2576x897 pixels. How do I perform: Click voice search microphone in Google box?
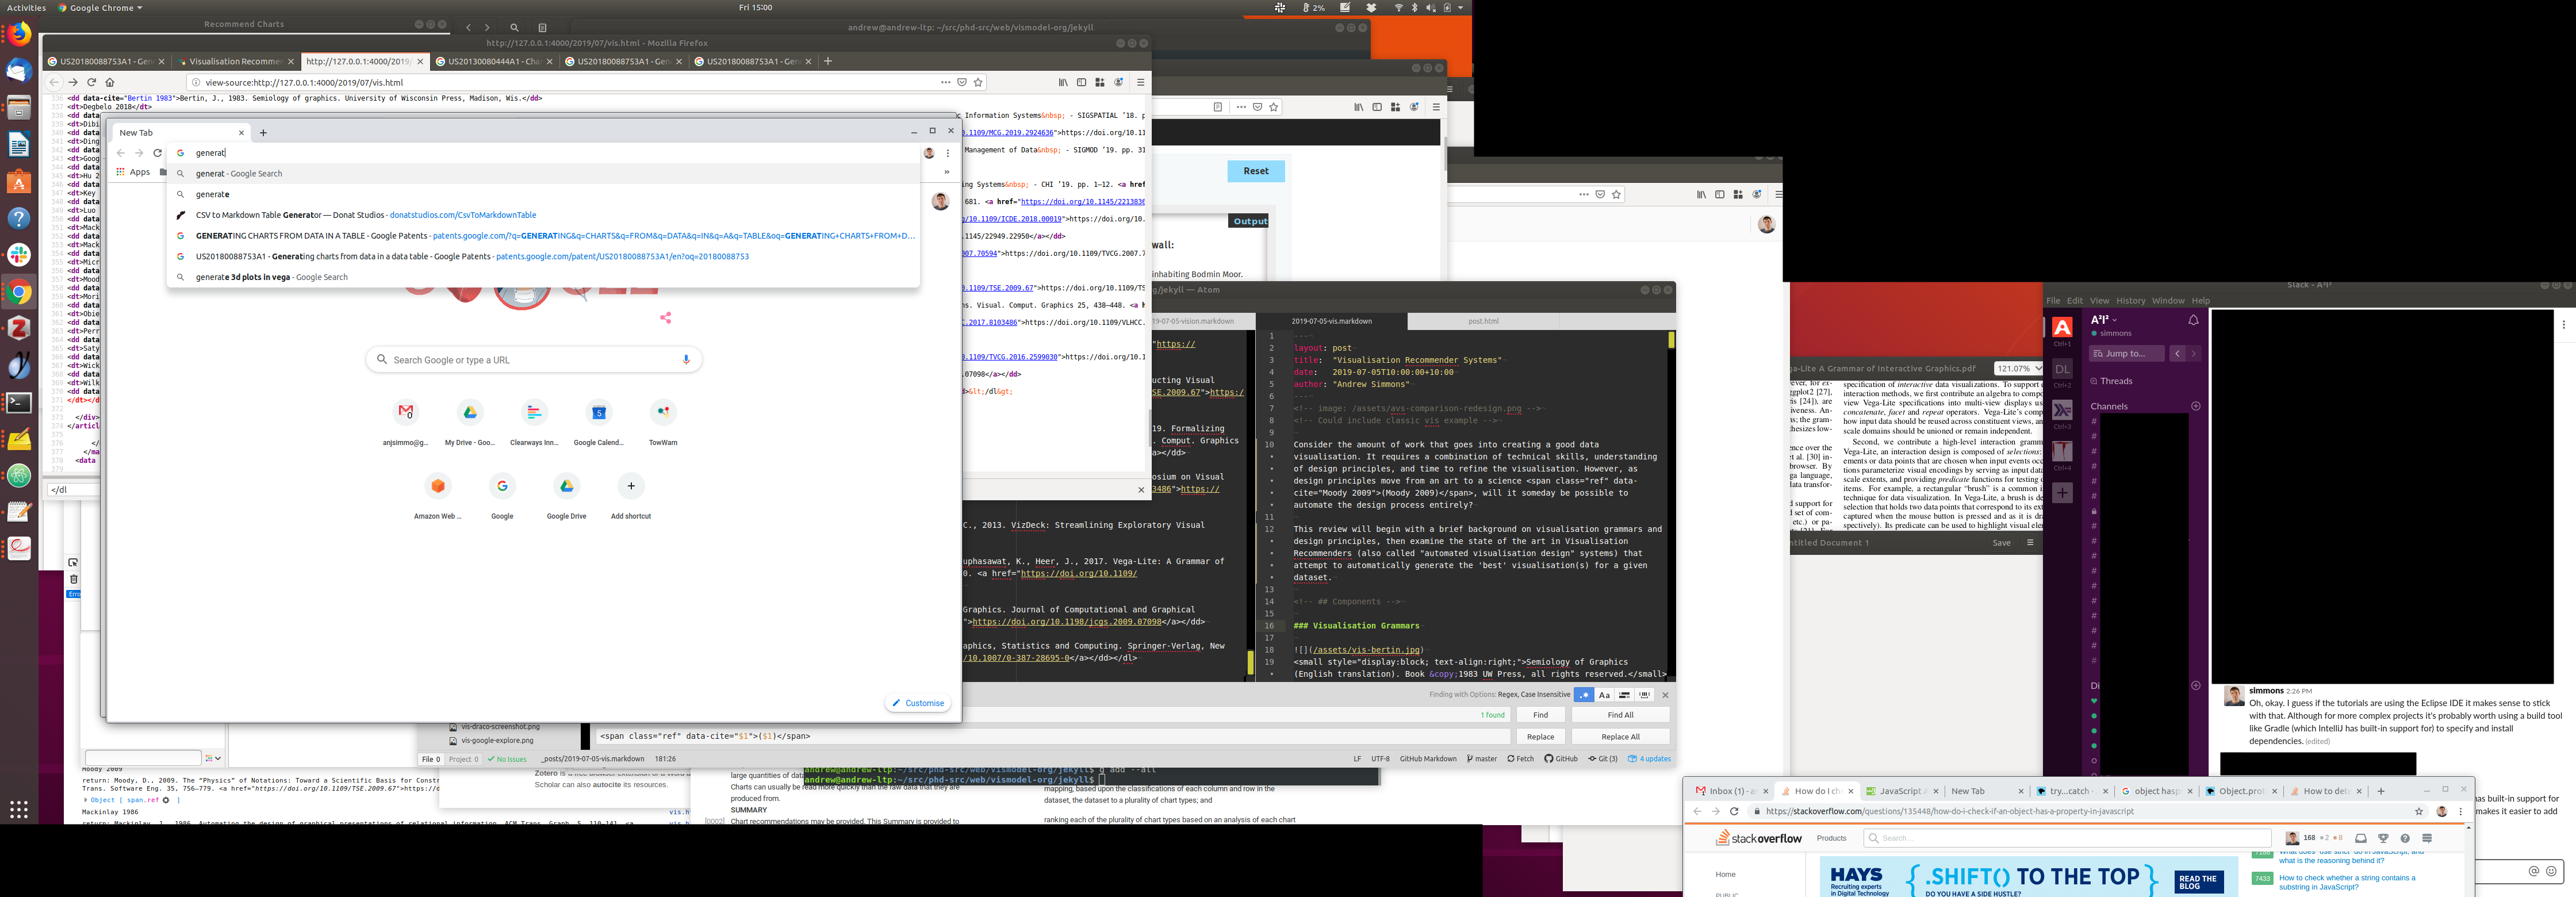click(x=686, y=360)
